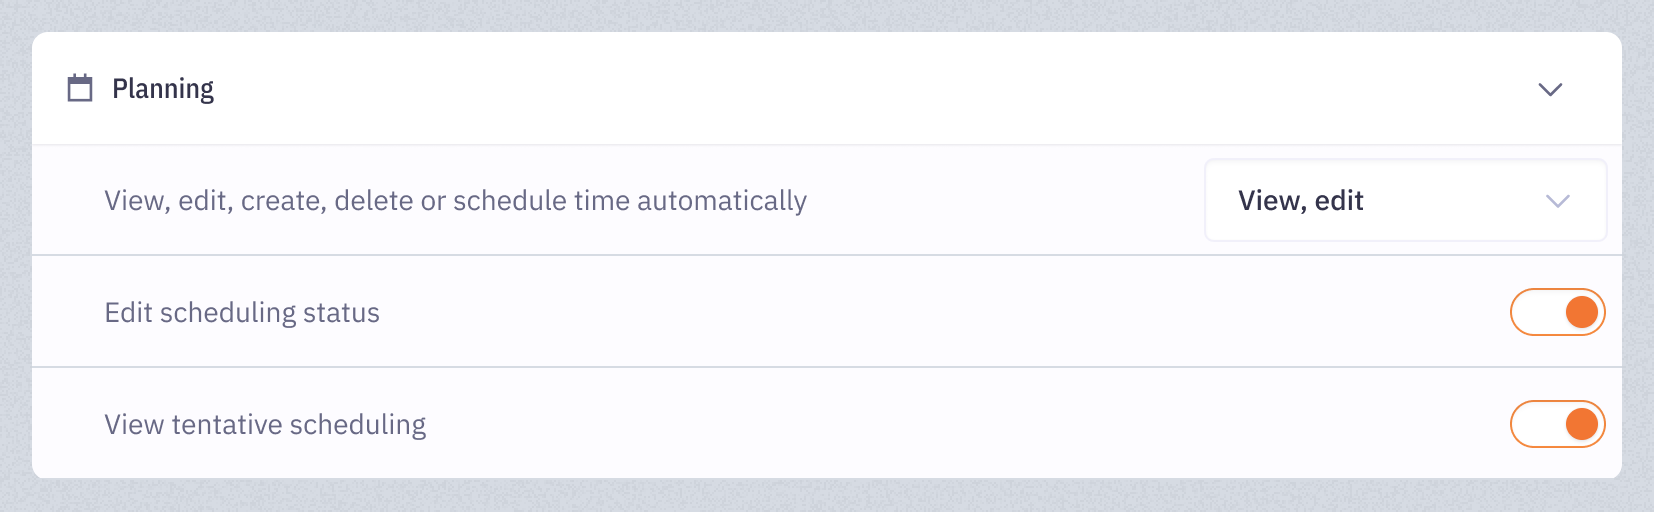The height and width of the screenshot is (512, 1654).
Task: Click left track of Edit scheduling status switch
Action: 1536,312
